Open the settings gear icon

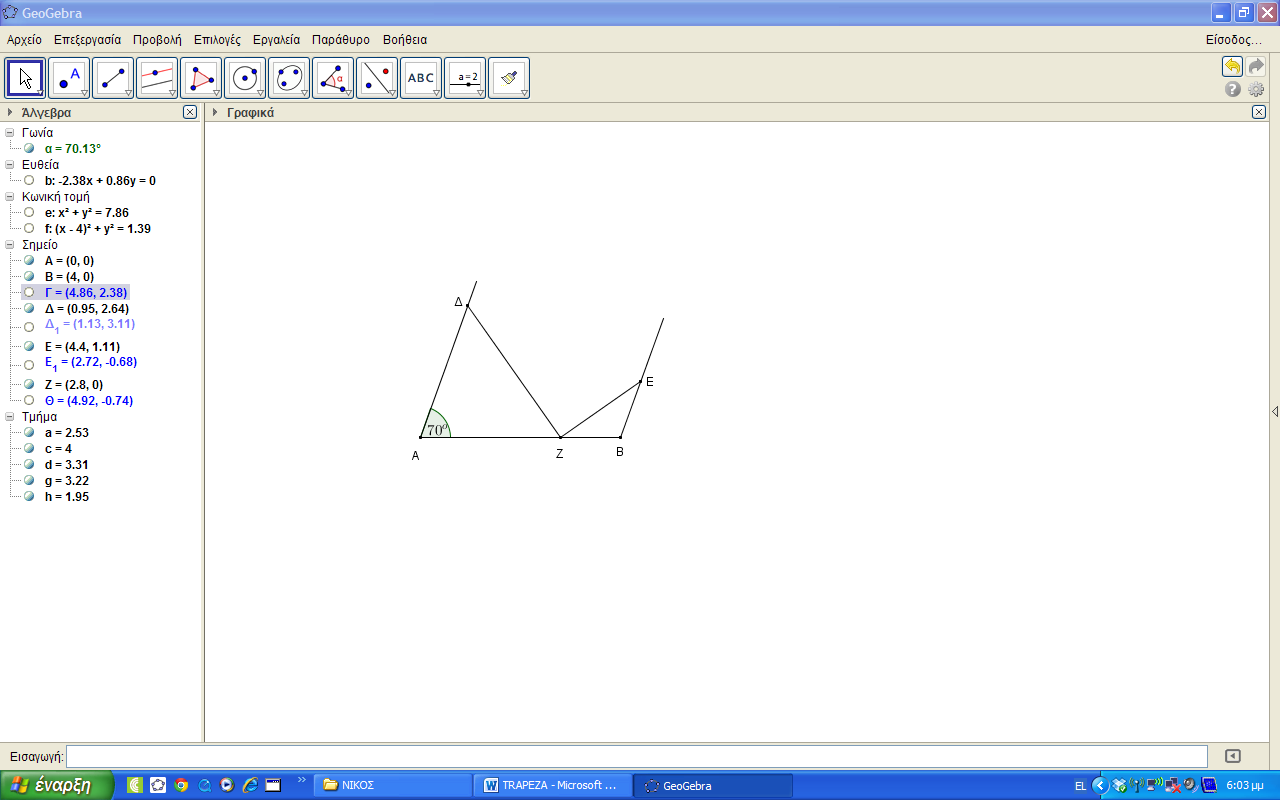coord(1256,89)
